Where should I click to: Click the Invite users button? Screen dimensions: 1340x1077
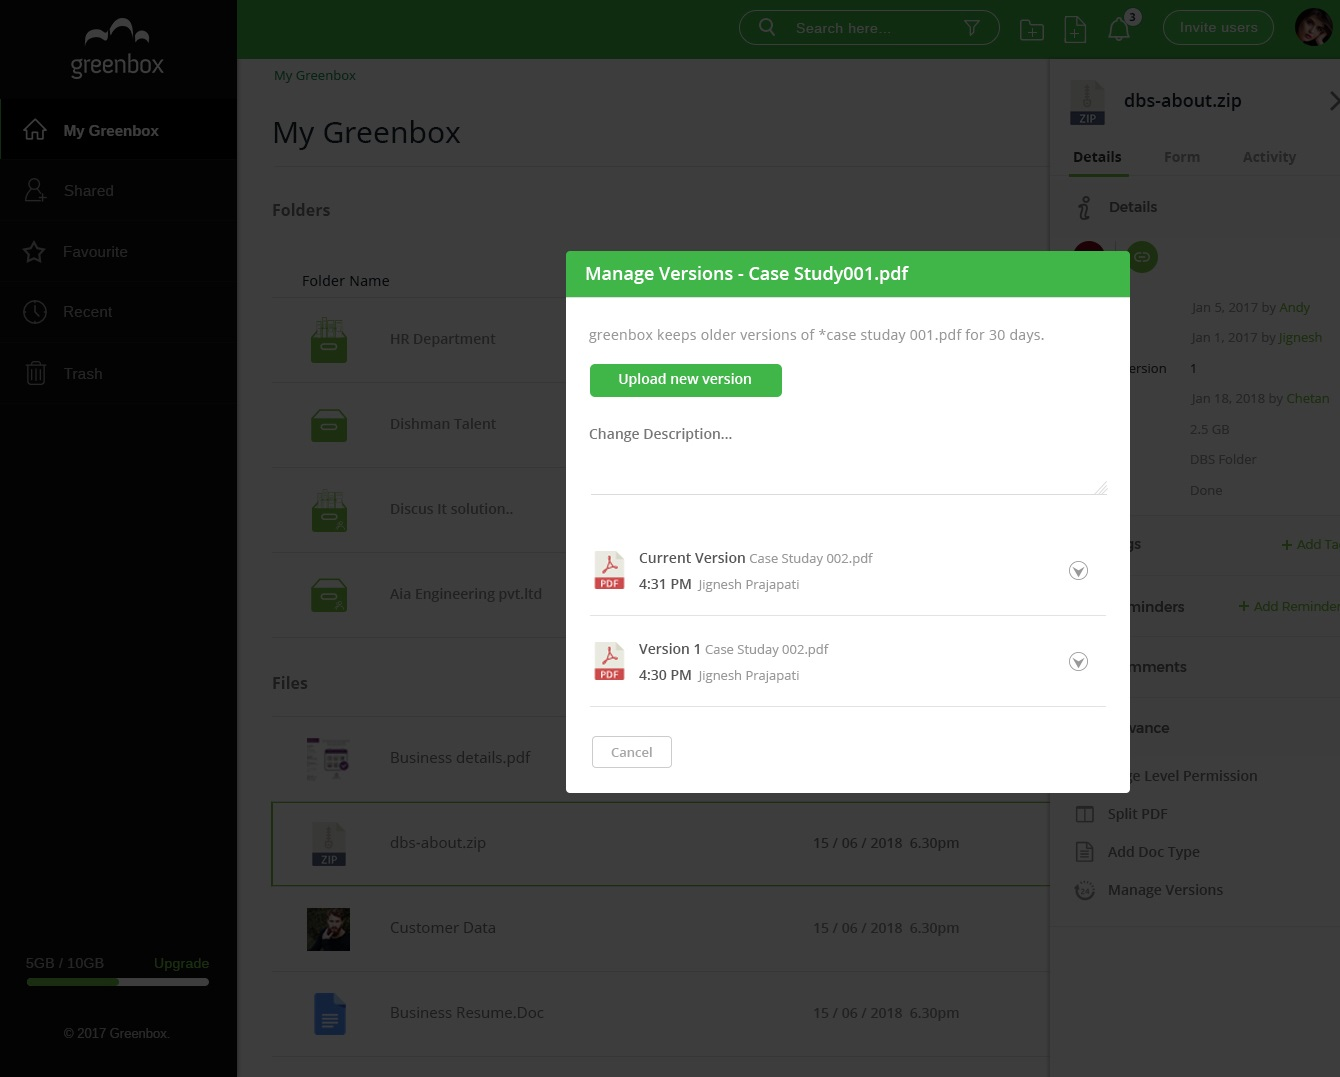(1218, 28)
